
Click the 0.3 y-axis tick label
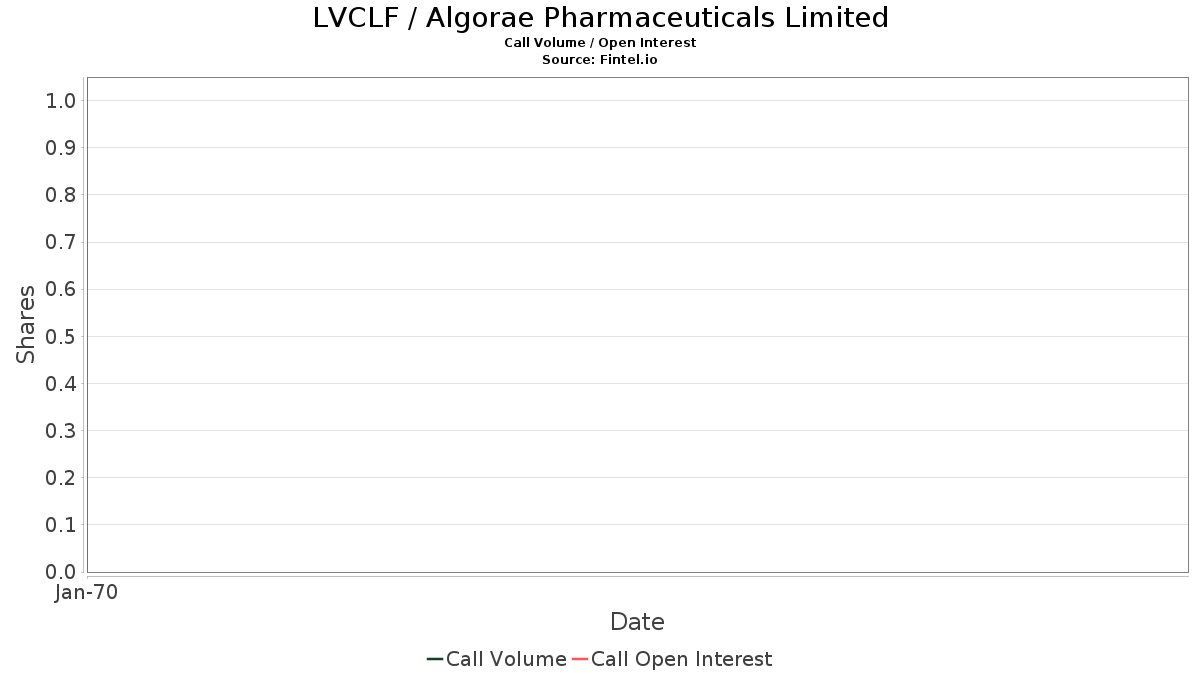coord(61,430)
